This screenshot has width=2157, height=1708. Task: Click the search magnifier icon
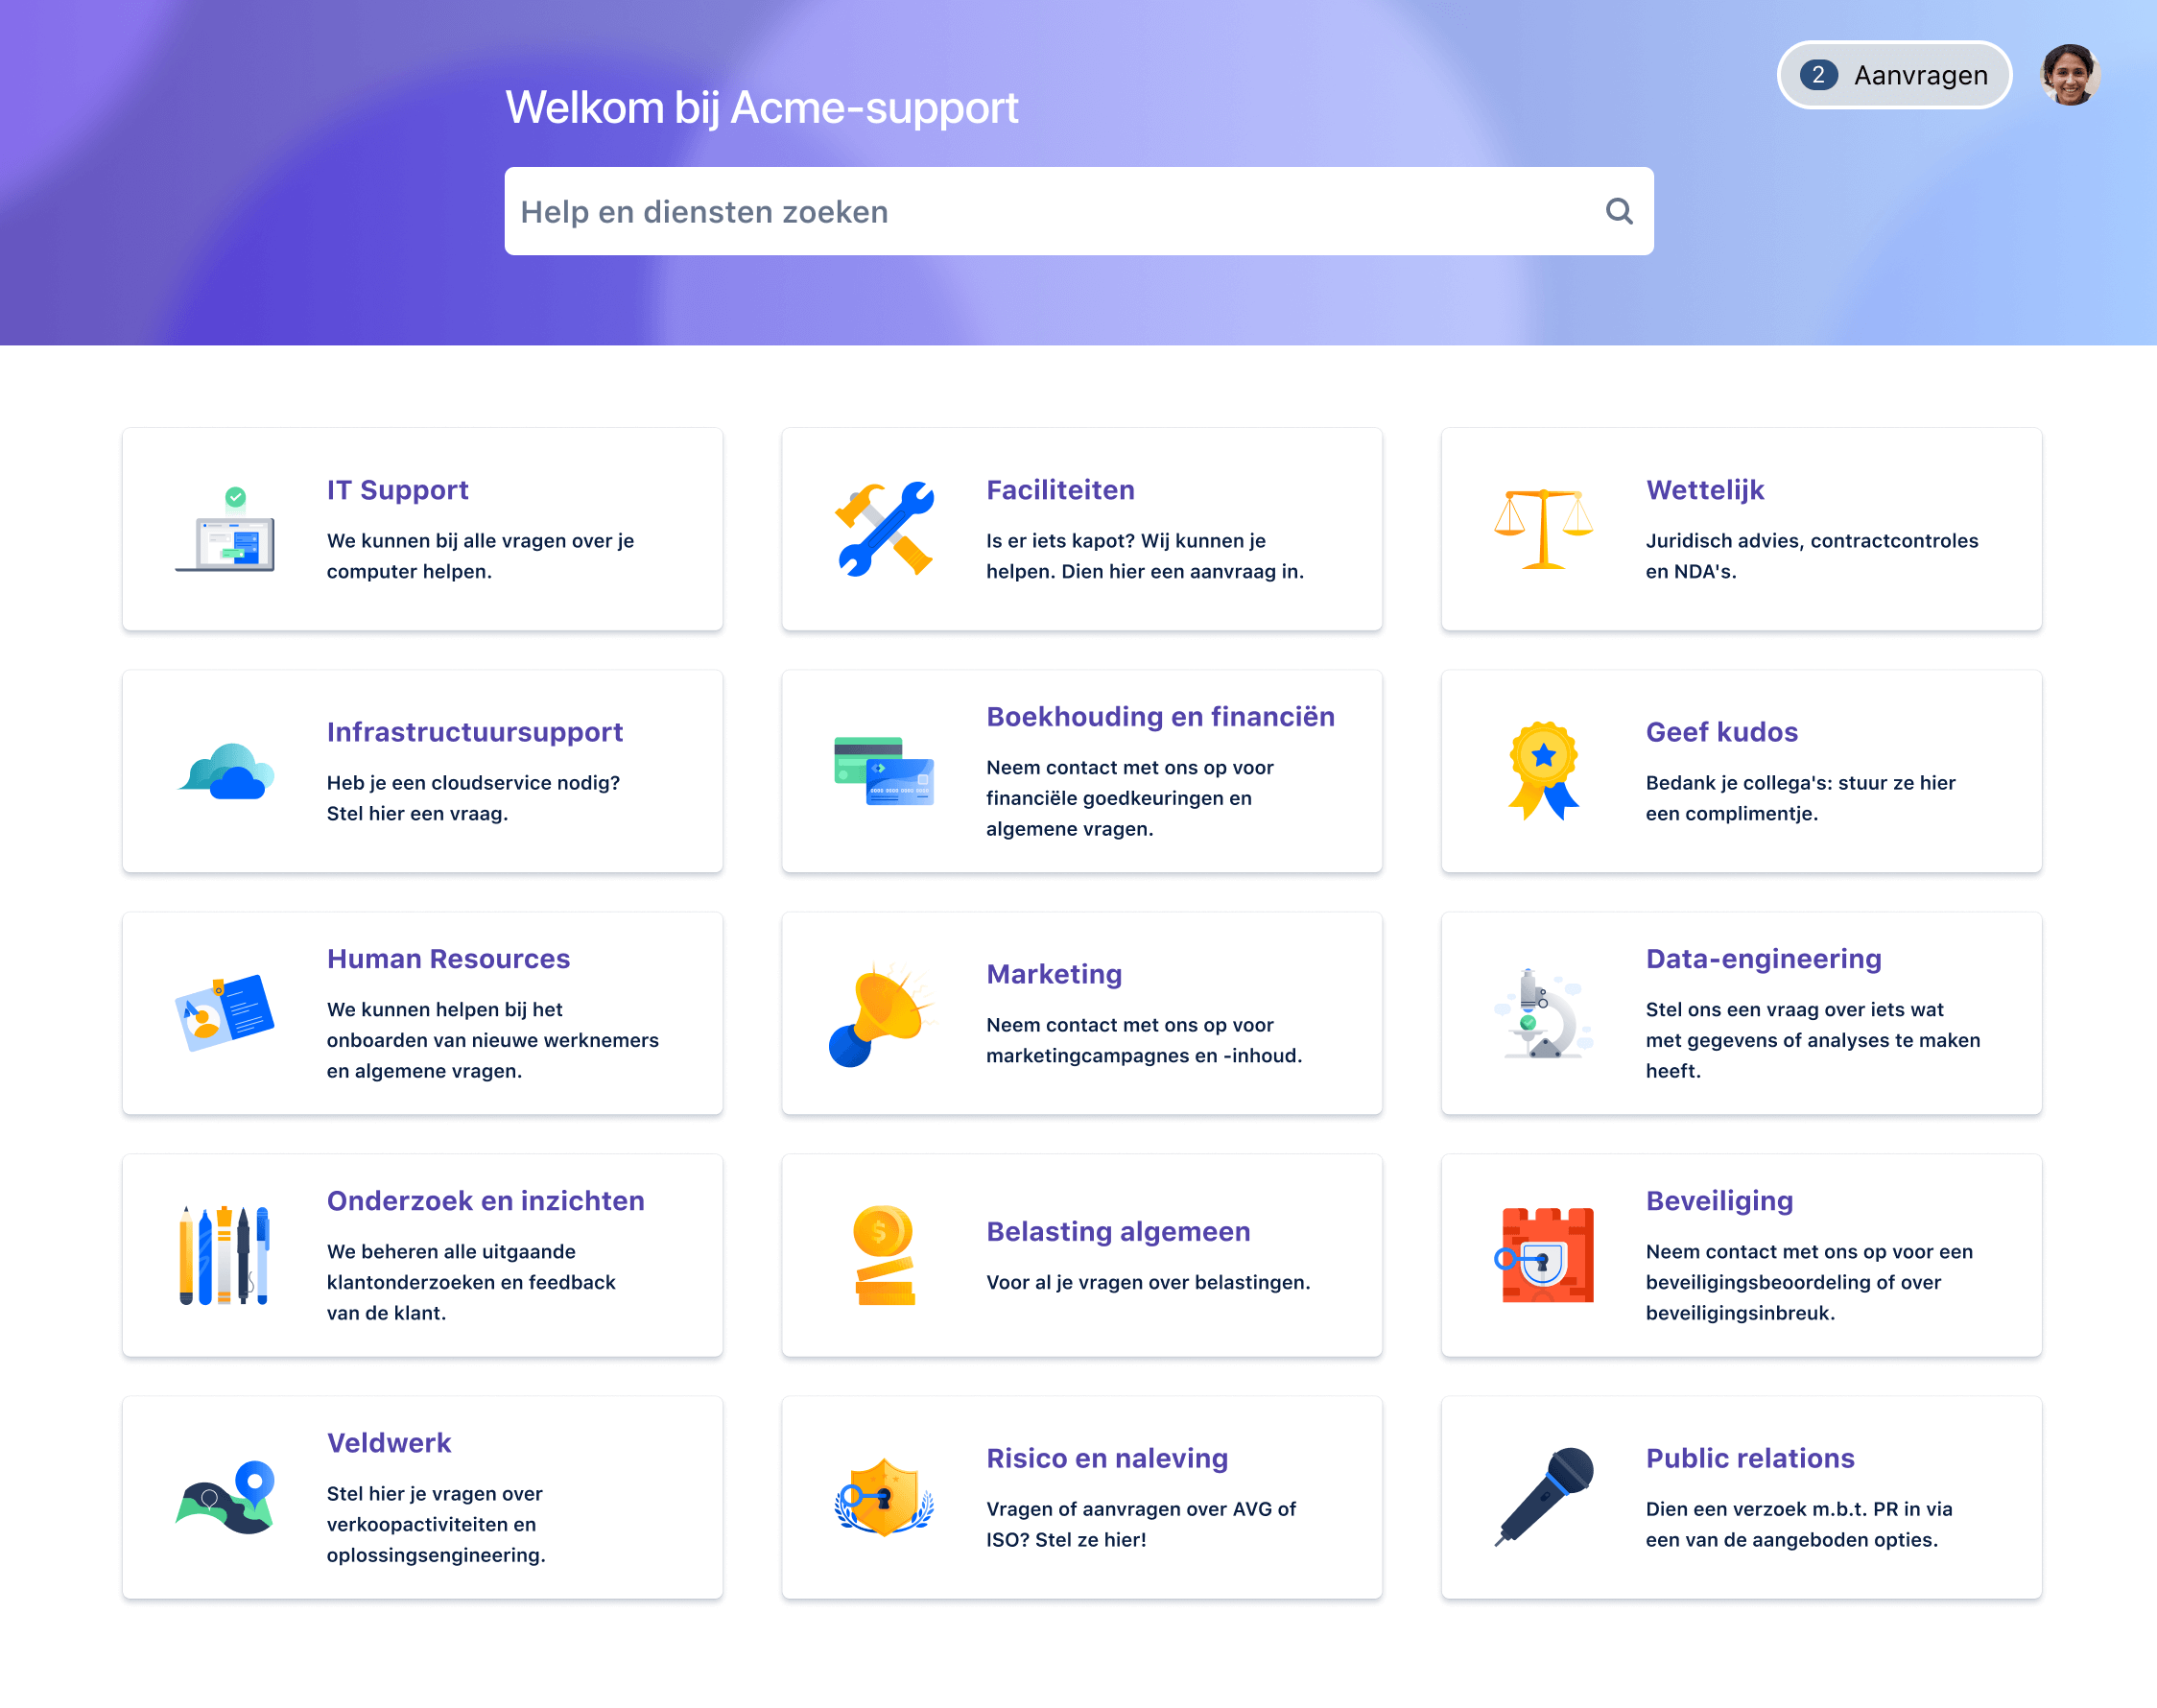(x=1618, y=211)
